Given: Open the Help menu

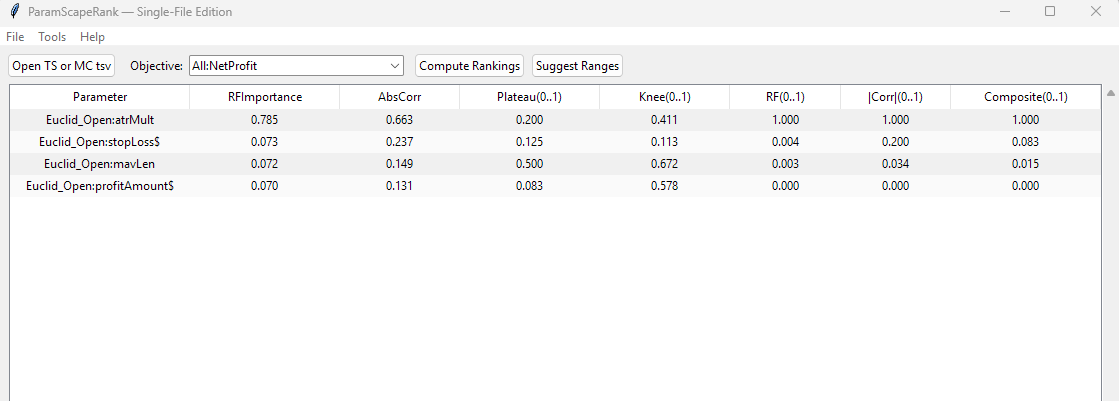Looking at the screenshot, I should [92, 37].
